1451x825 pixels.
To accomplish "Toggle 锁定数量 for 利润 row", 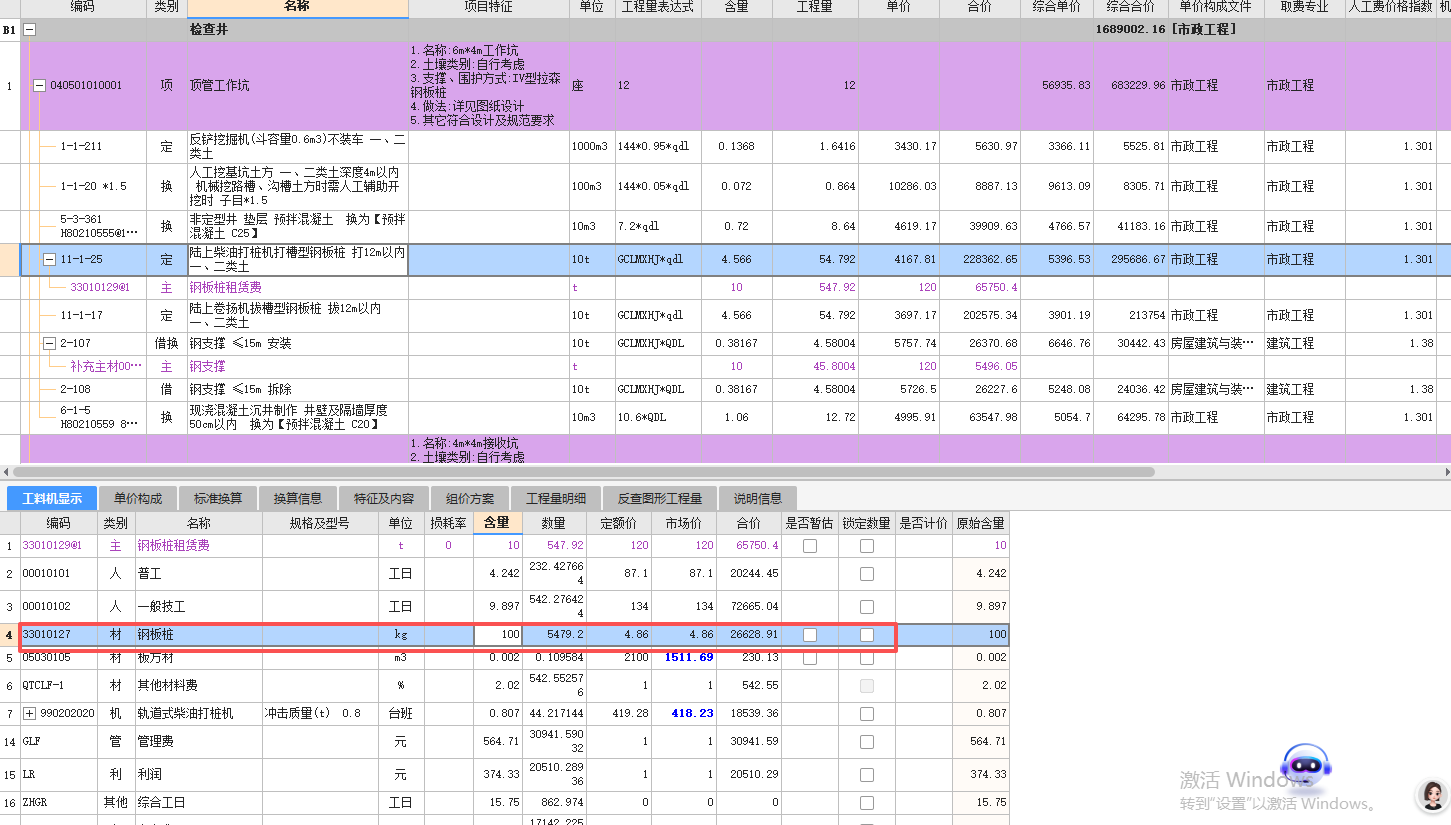I will click(x=867, y=775).
